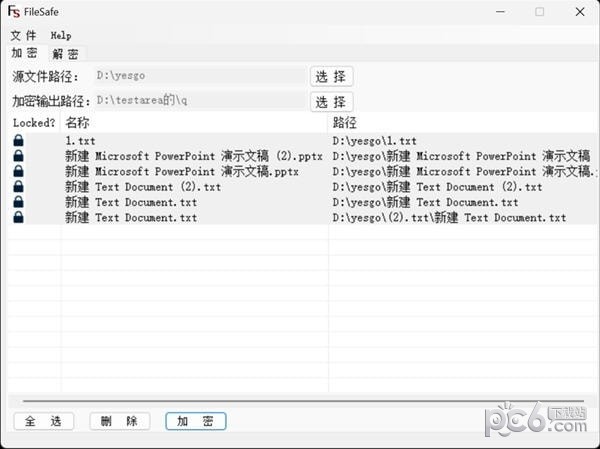The height and width of the screenshot is (449, 600).
Task: Click lock icon beside 新建 Microsoft PowerPoint 演示文稿.pptx
Action: pos(18,171)
